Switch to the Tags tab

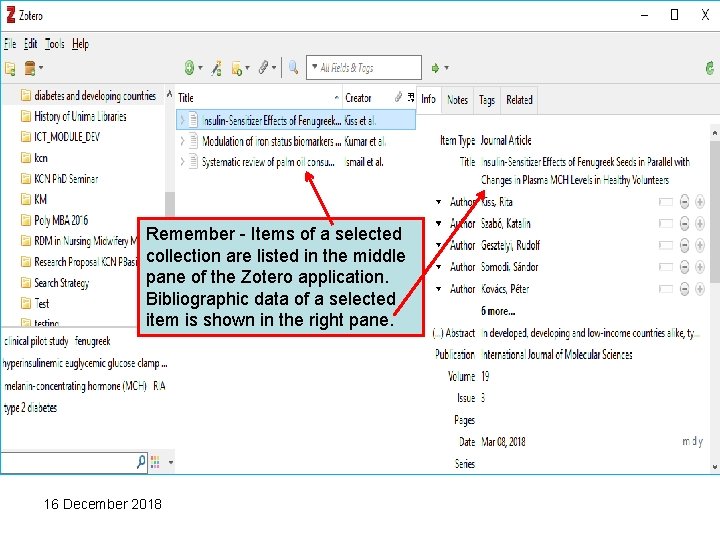487,100
